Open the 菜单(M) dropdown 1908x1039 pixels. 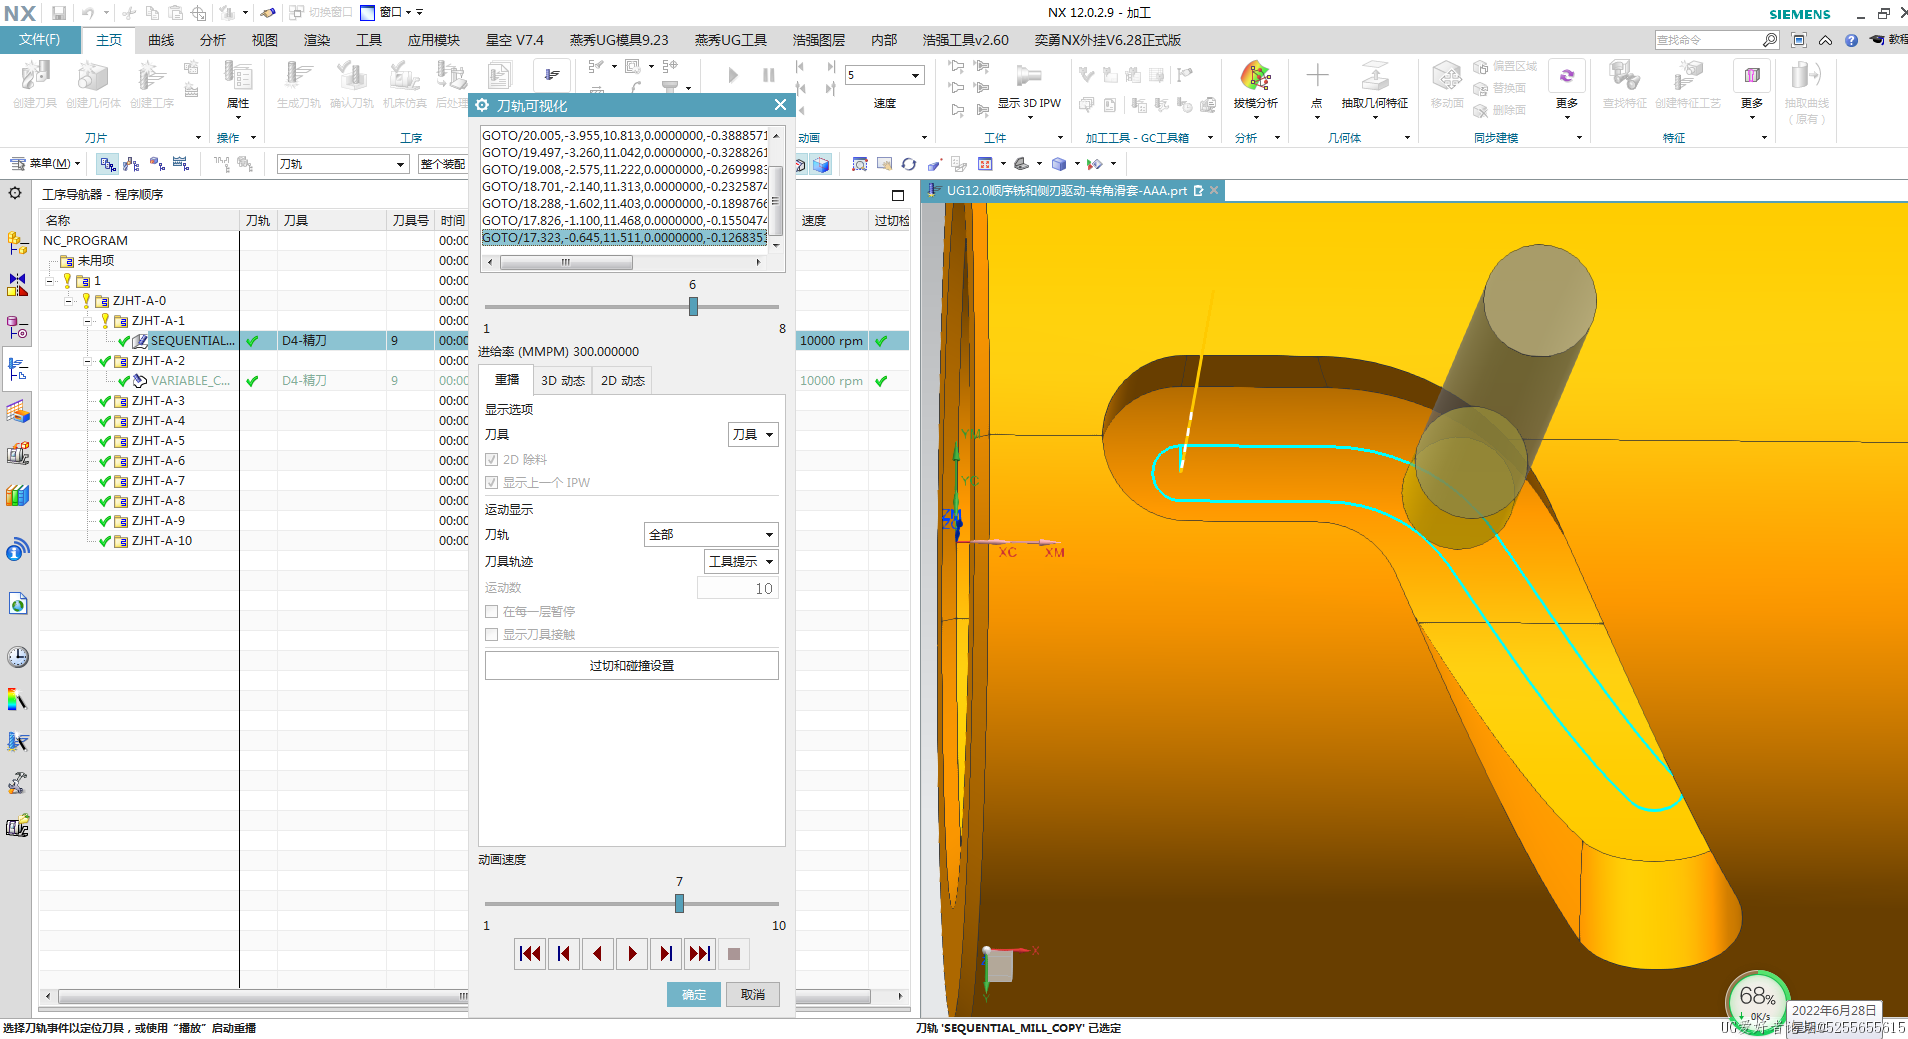point(45,164)
